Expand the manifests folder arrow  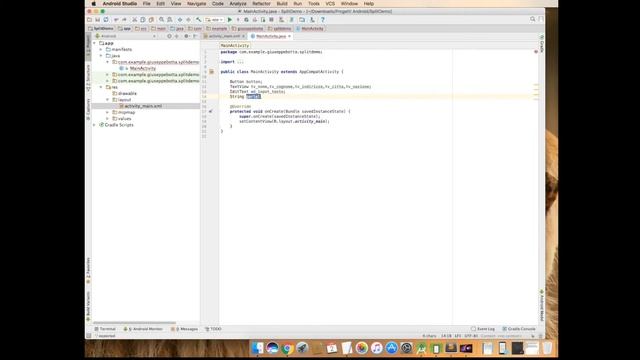[x=101, y=49]
